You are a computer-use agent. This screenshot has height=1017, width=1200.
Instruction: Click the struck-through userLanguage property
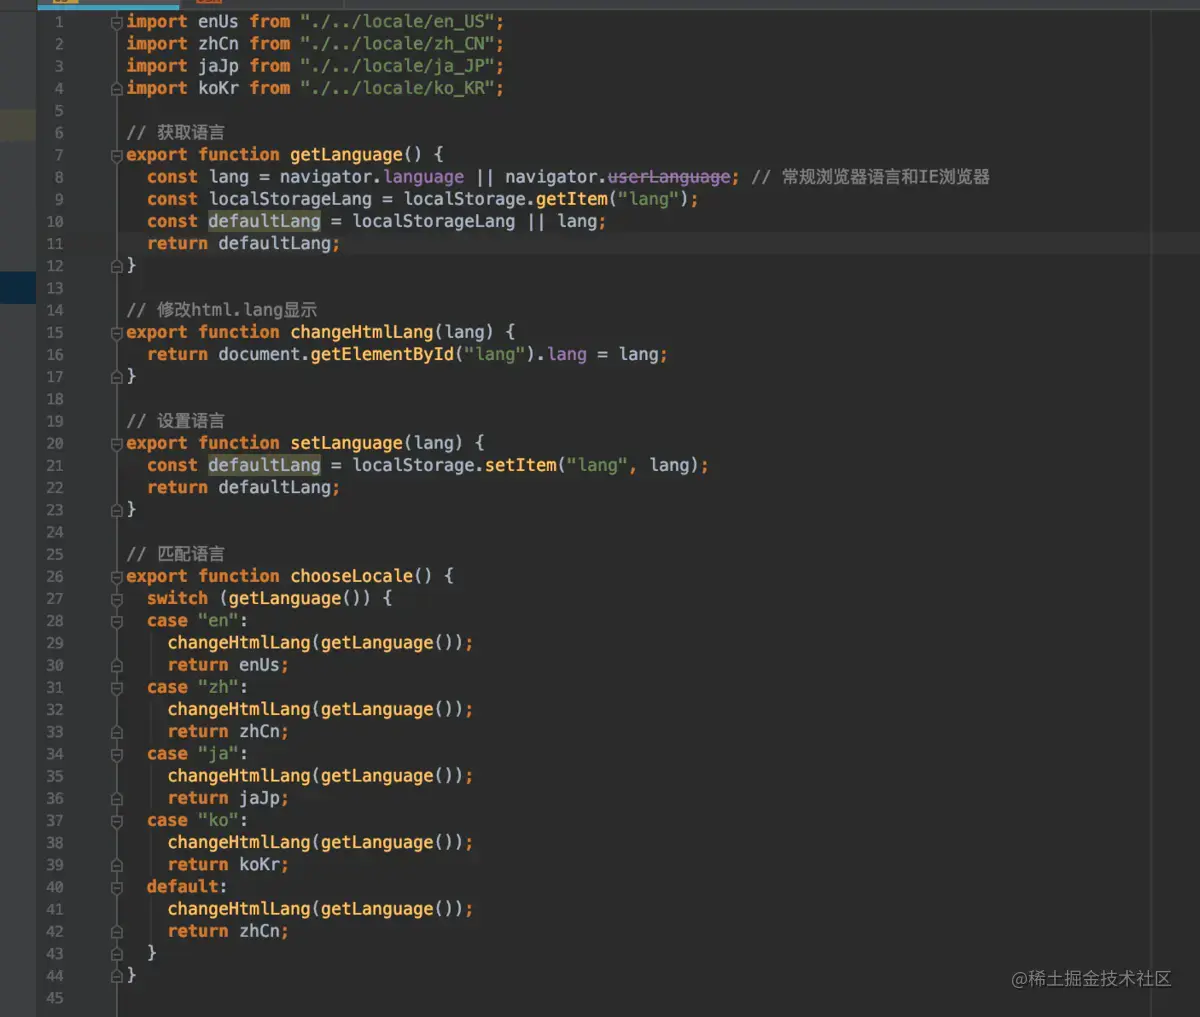point(669,177)
